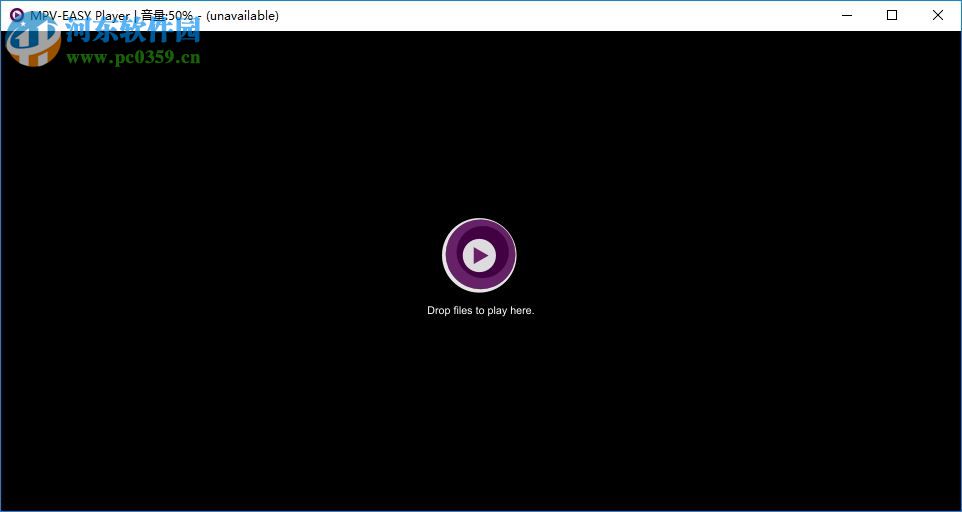Close the MPV-EASY Player window
The image size is (962, 512).
[x=937, y=15]
